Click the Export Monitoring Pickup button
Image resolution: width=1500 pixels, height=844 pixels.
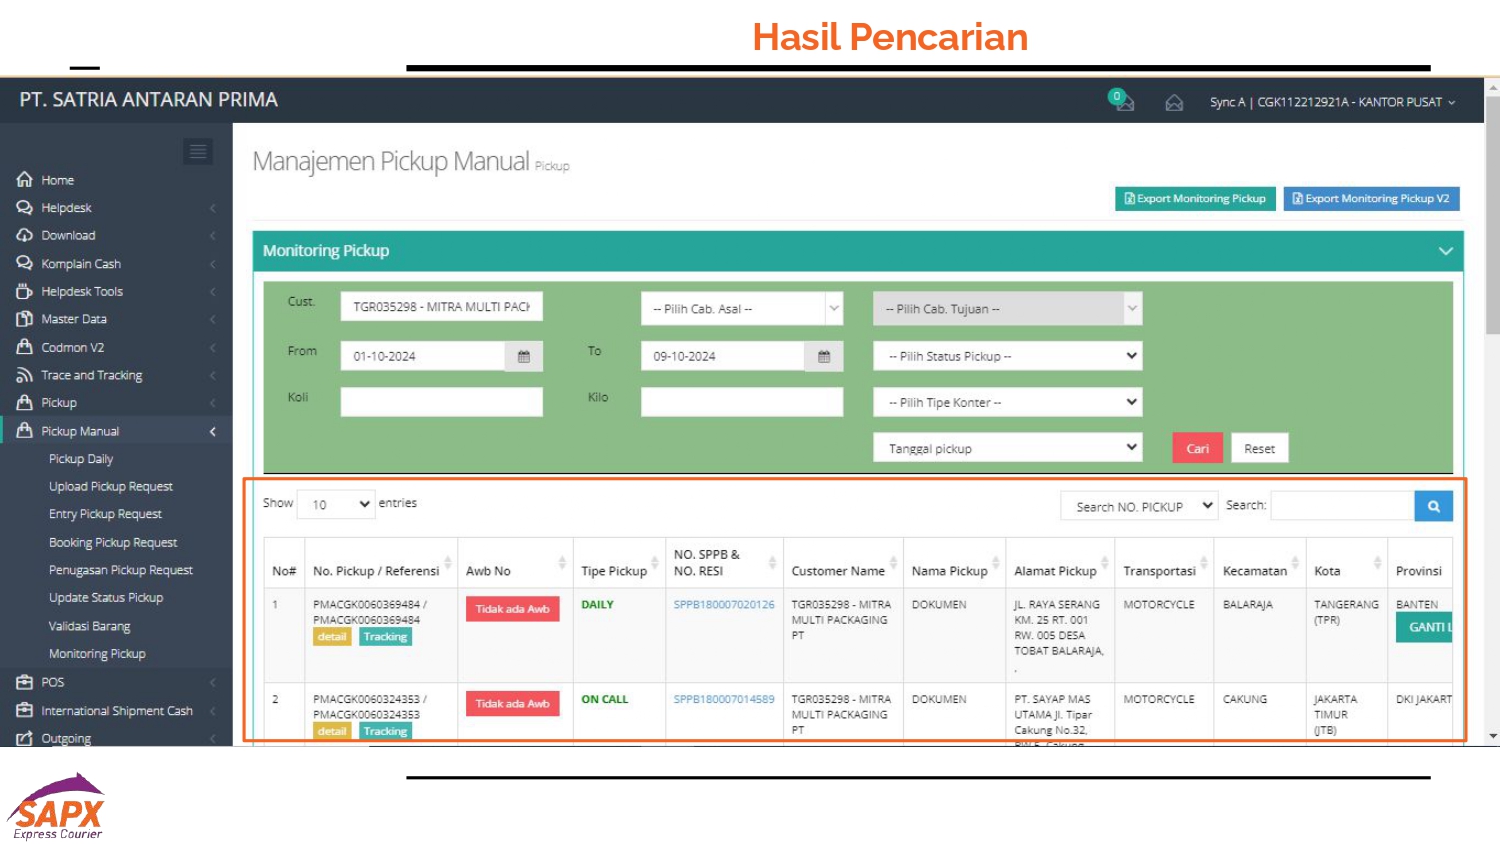(1195, 199)
